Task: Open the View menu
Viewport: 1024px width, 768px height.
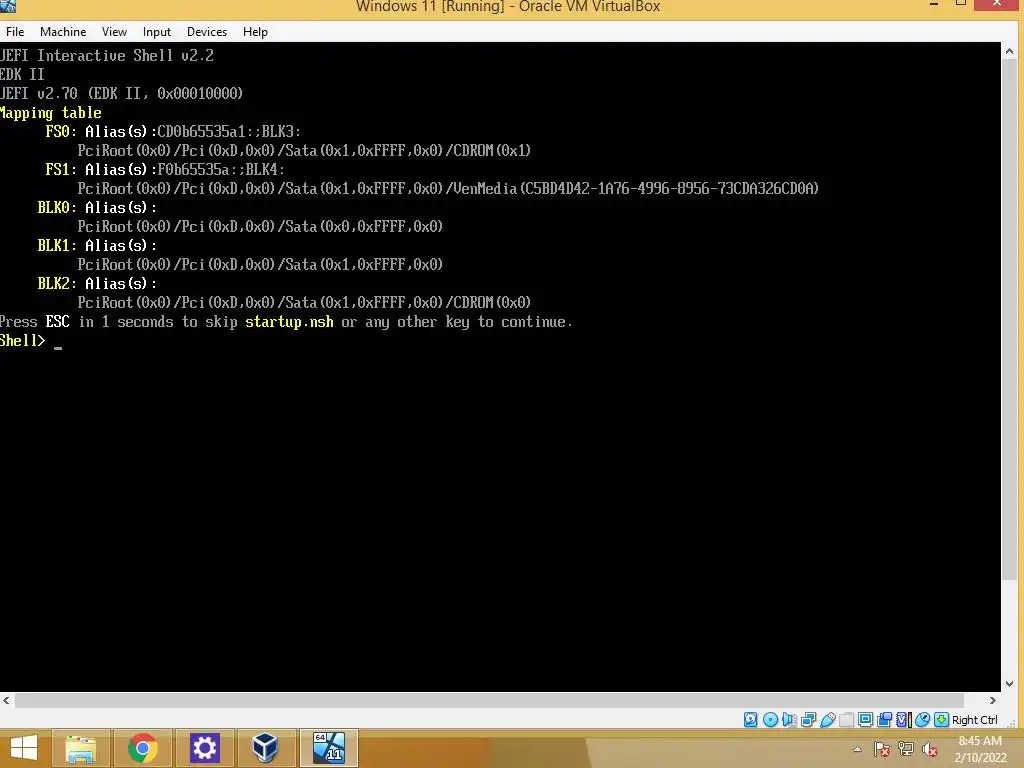Action: click(x=114, y=31)
